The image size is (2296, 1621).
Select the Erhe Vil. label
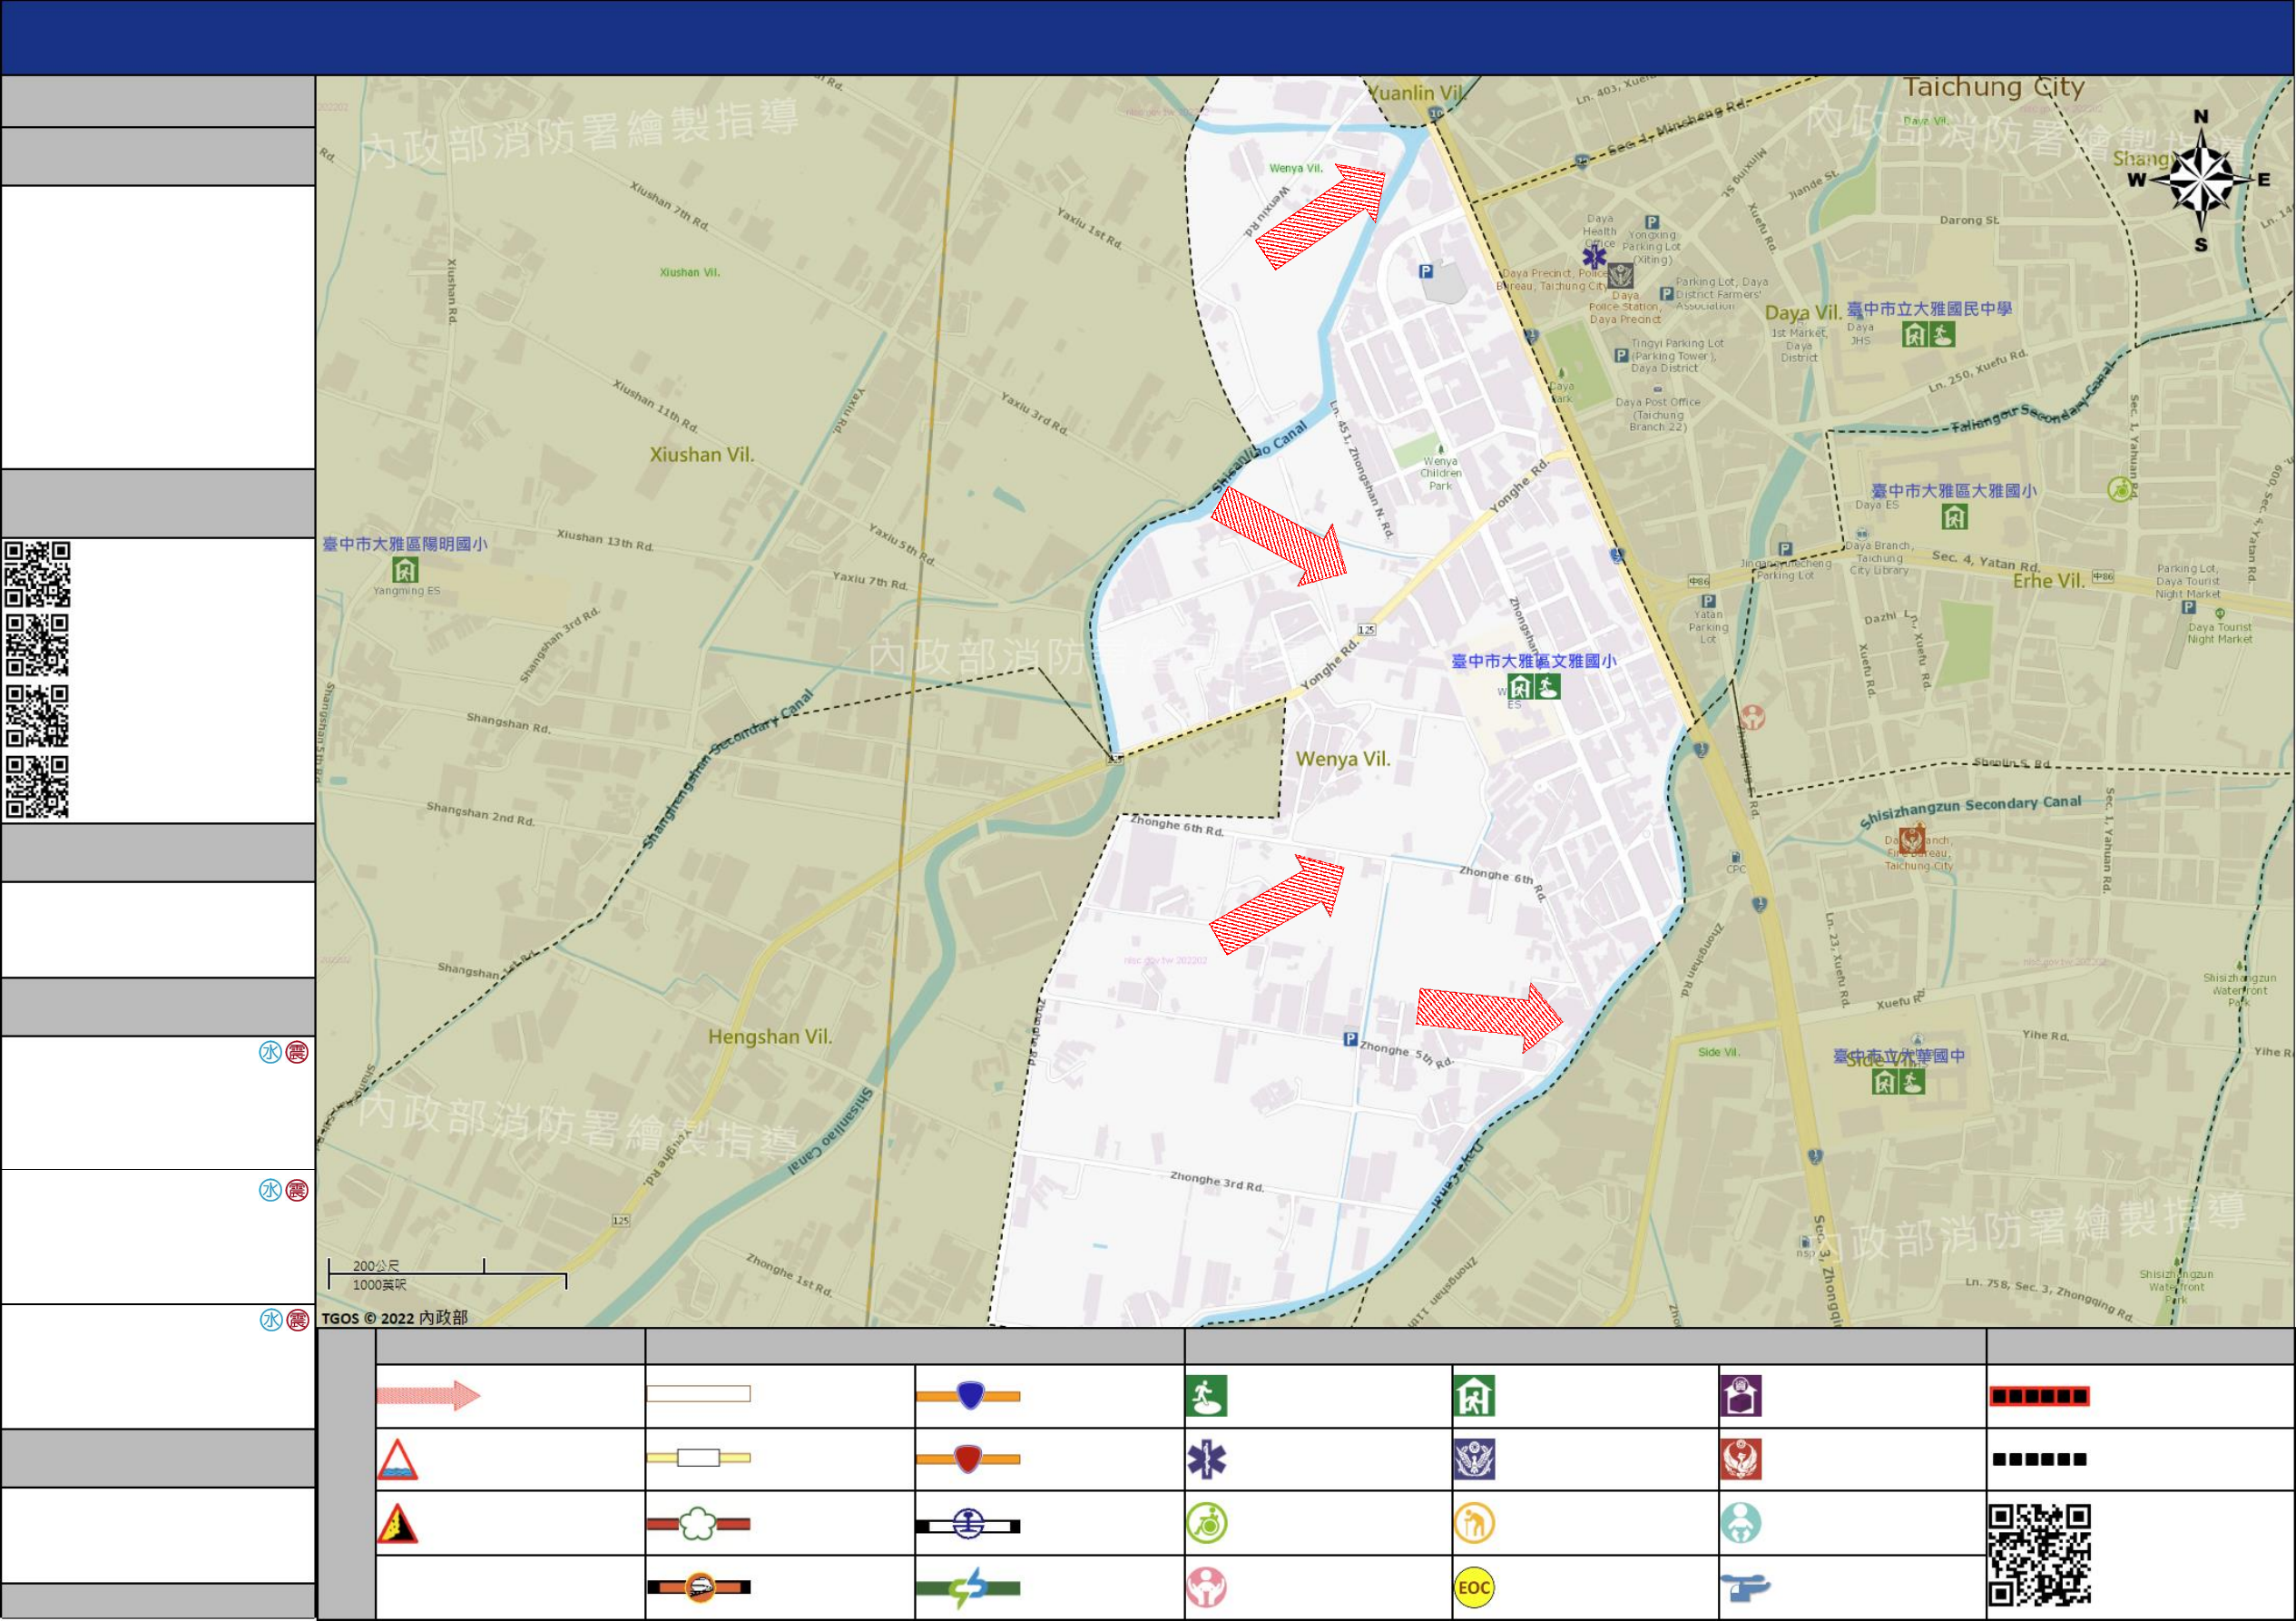pyautogui.click(x=2049, y=581)
